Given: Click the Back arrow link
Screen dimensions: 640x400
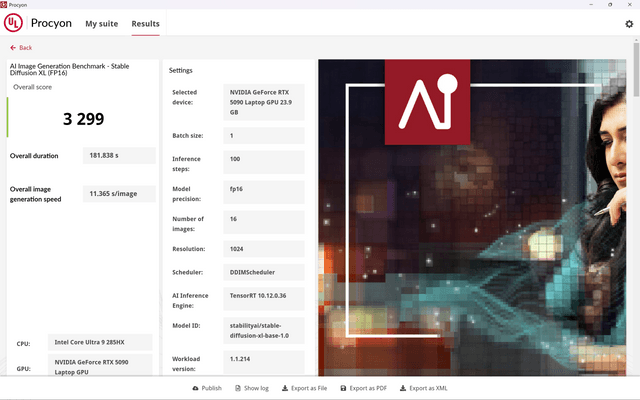Looking at the screenshot, I should pyautogui.click(x=21, y=48).
